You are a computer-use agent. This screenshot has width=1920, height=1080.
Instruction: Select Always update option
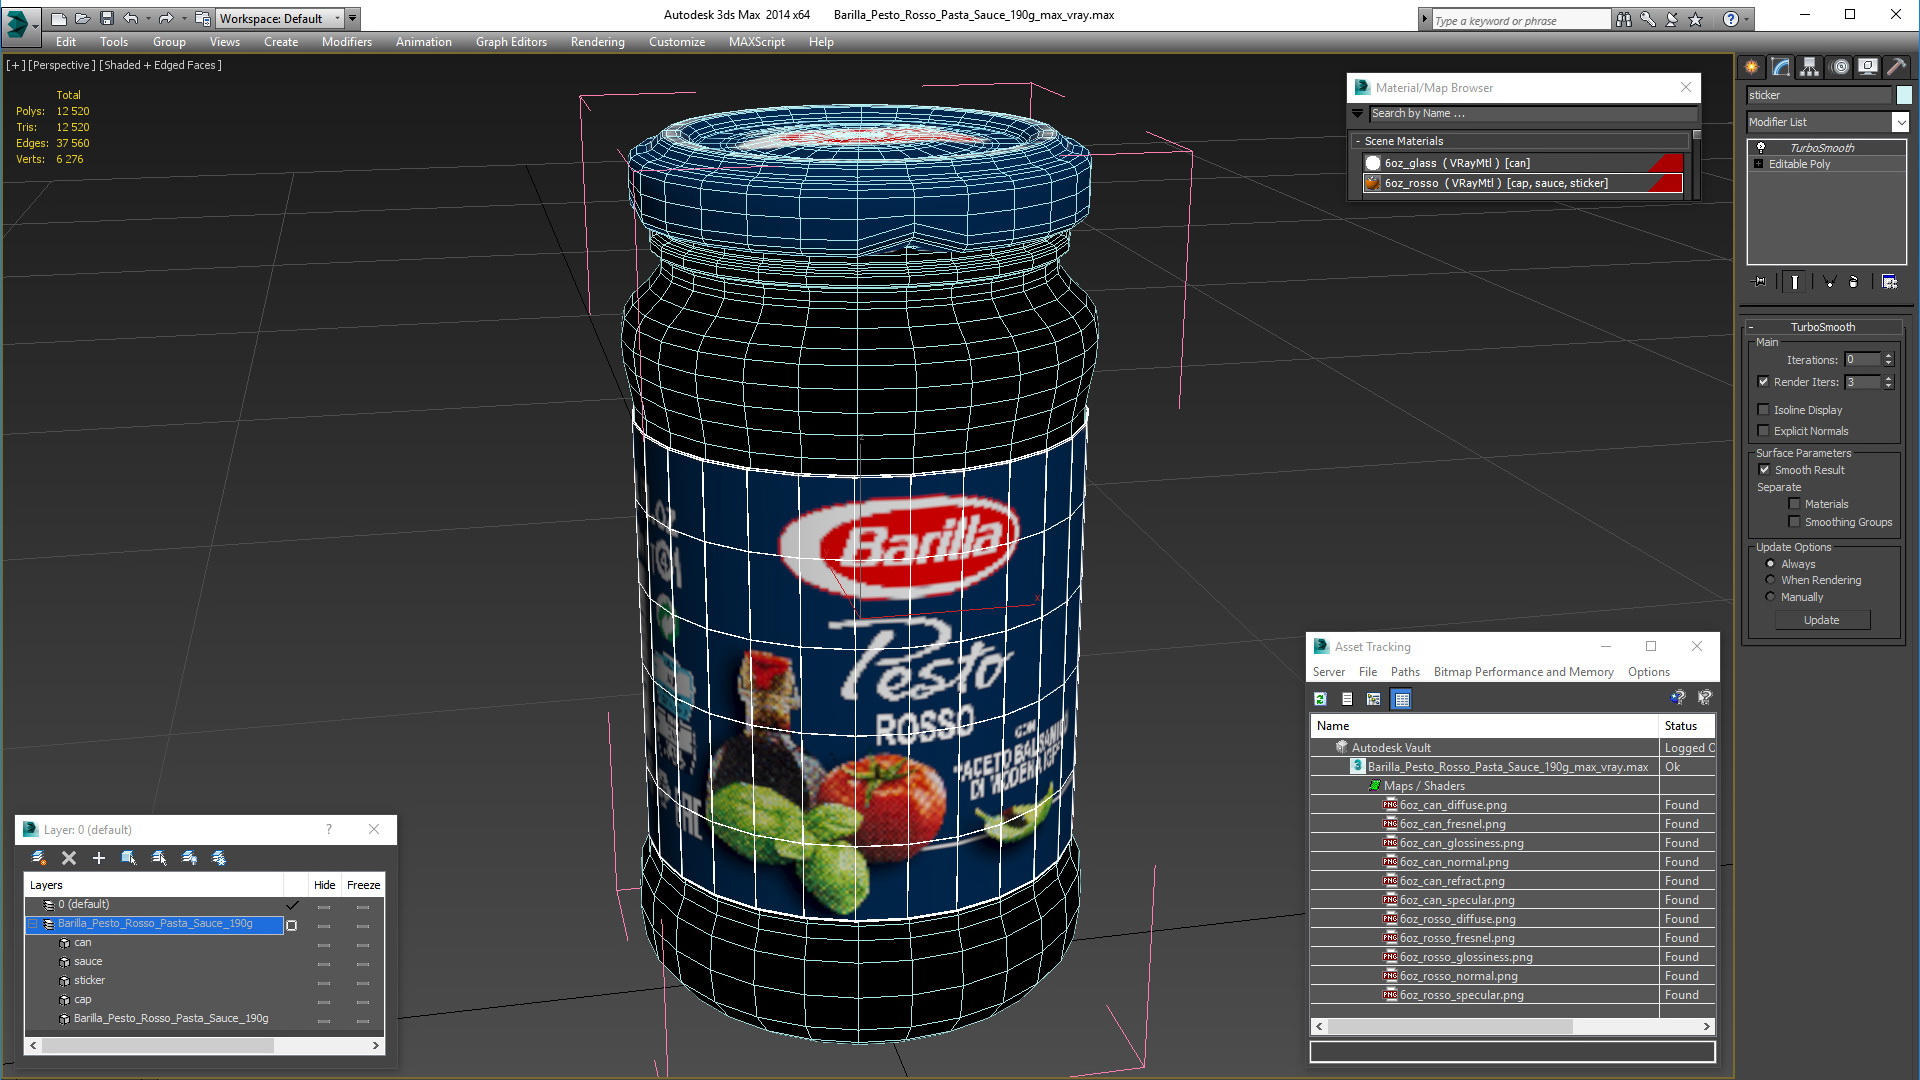pos(1770,564)
